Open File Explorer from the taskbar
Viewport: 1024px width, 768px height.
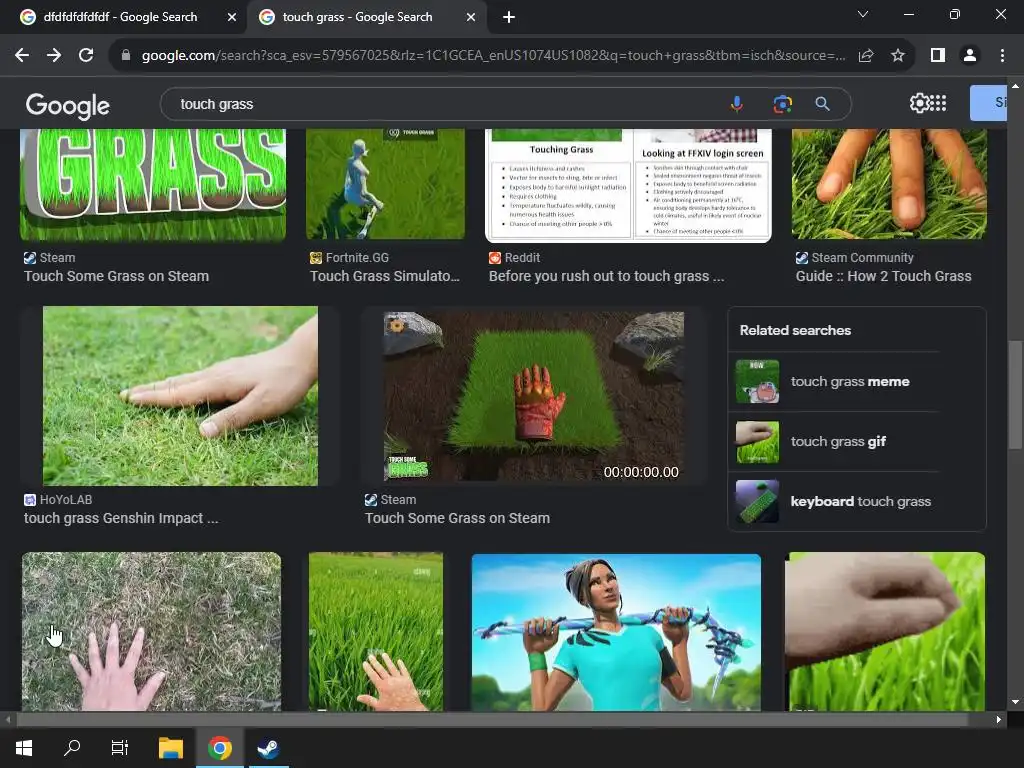tap(171, 748)
